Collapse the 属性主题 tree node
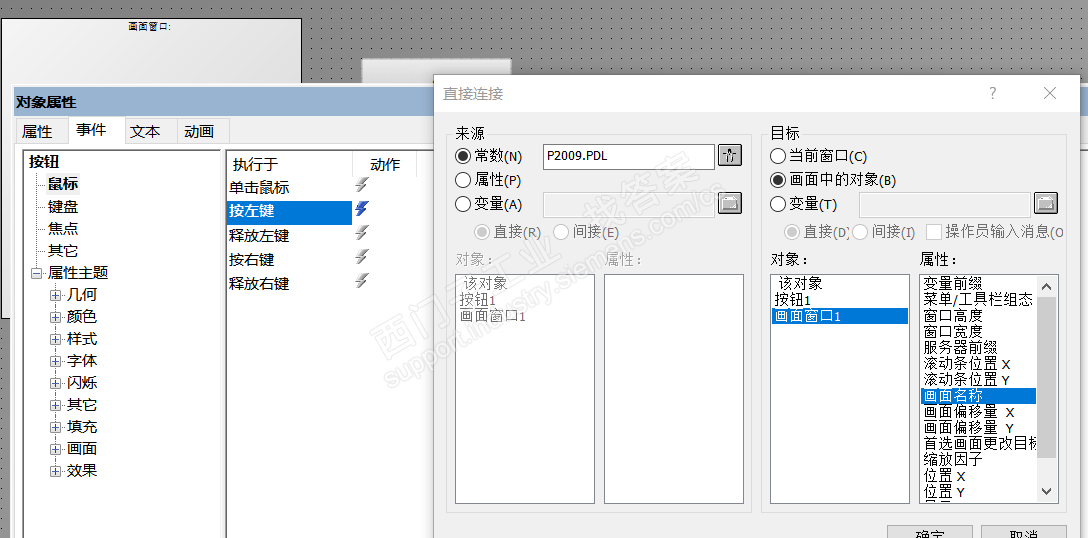1088x538 pixels. coord(36,274)
